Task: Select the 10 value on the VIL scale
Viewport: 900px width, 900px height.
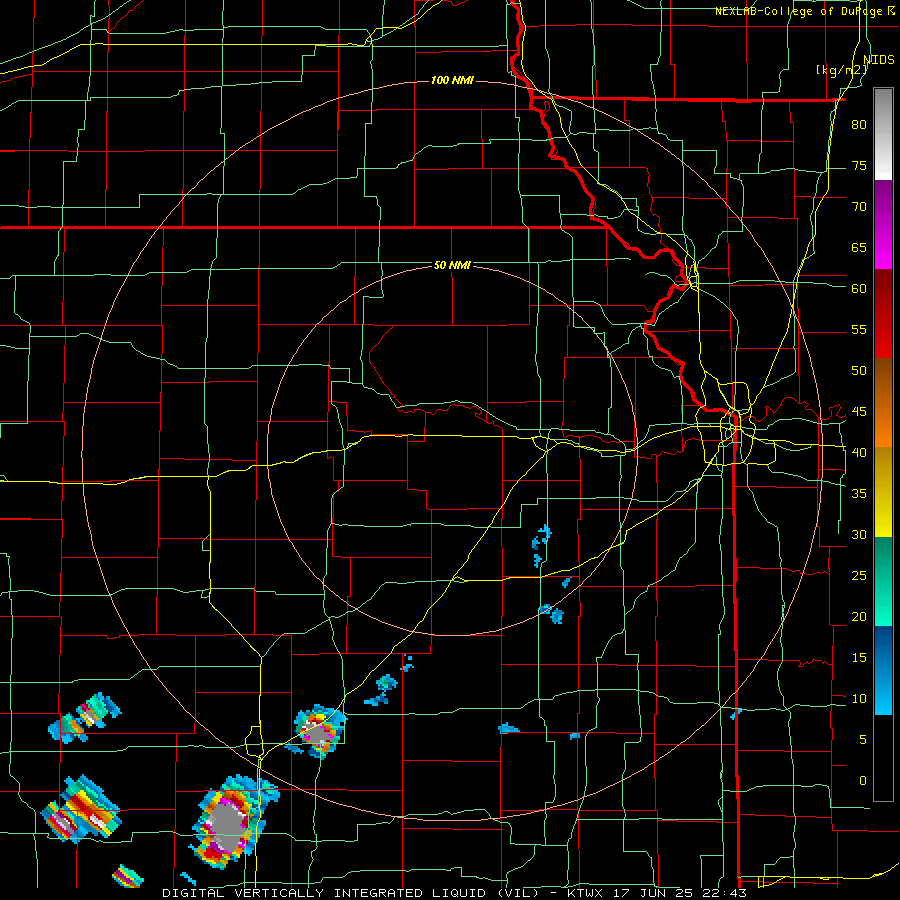Action: point(859,699)
